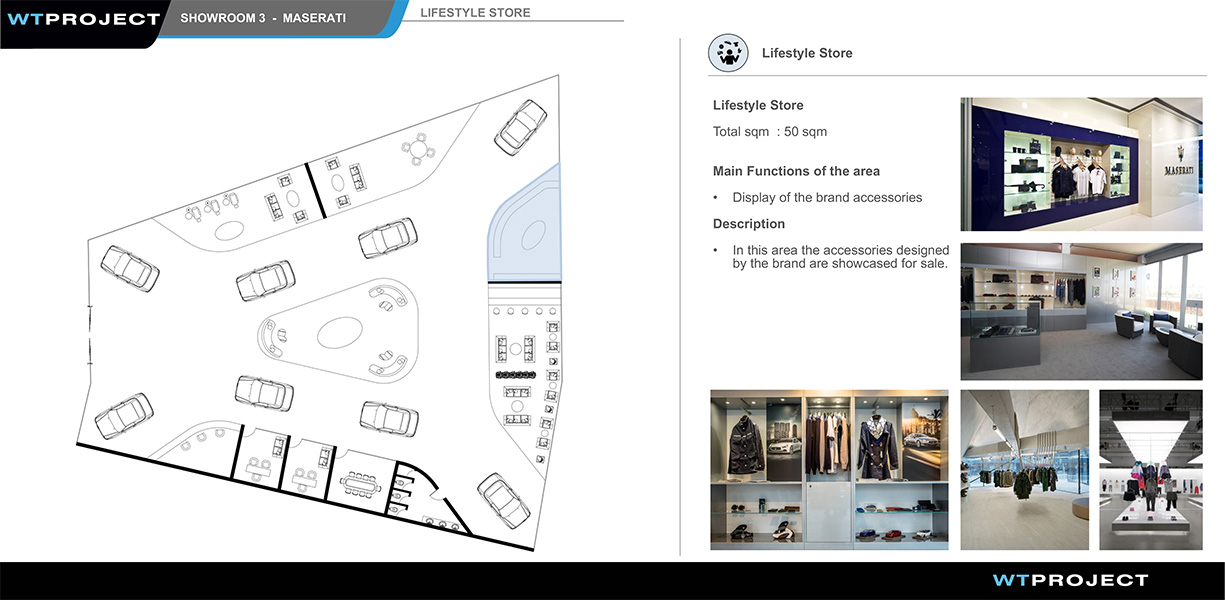
Task: Click the Lifestyle Store section title
Action: [807, 53]
